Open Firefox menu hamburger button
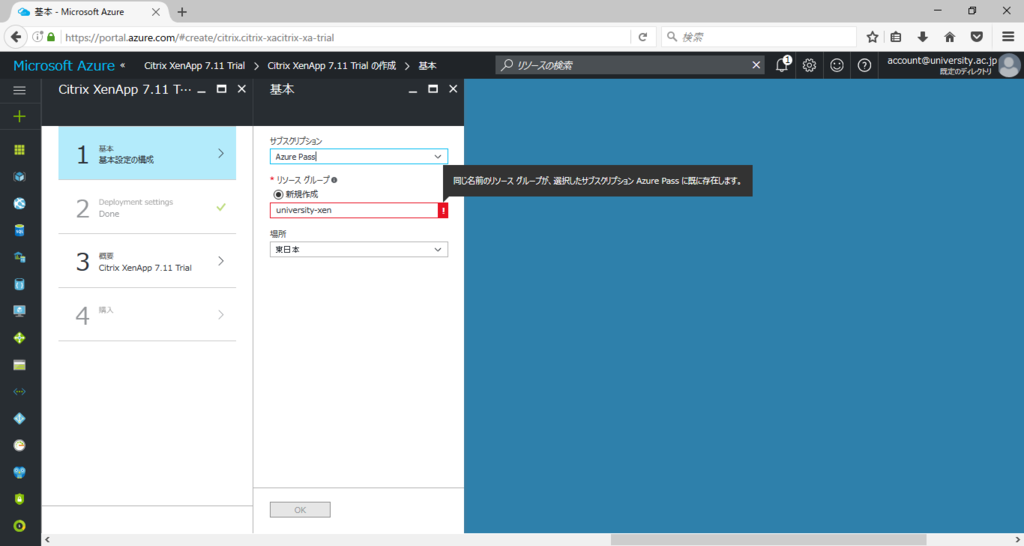 click(1008, 37)
